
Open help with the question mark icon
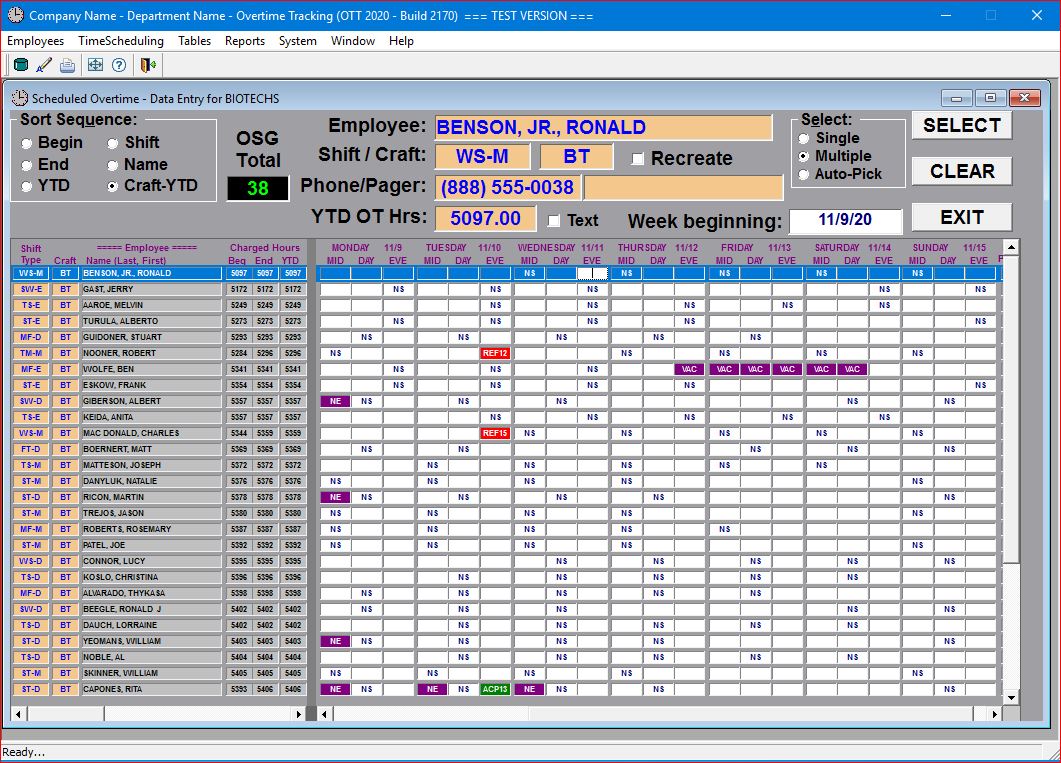pyautogui.click(x=119, y=66)
